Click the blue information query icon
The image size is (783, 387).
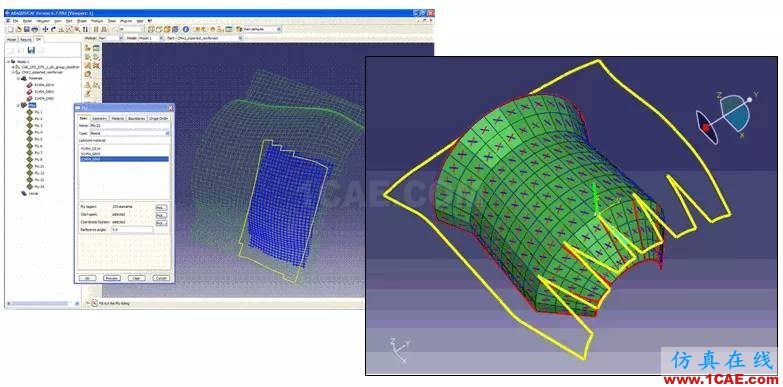click(186, 29)
